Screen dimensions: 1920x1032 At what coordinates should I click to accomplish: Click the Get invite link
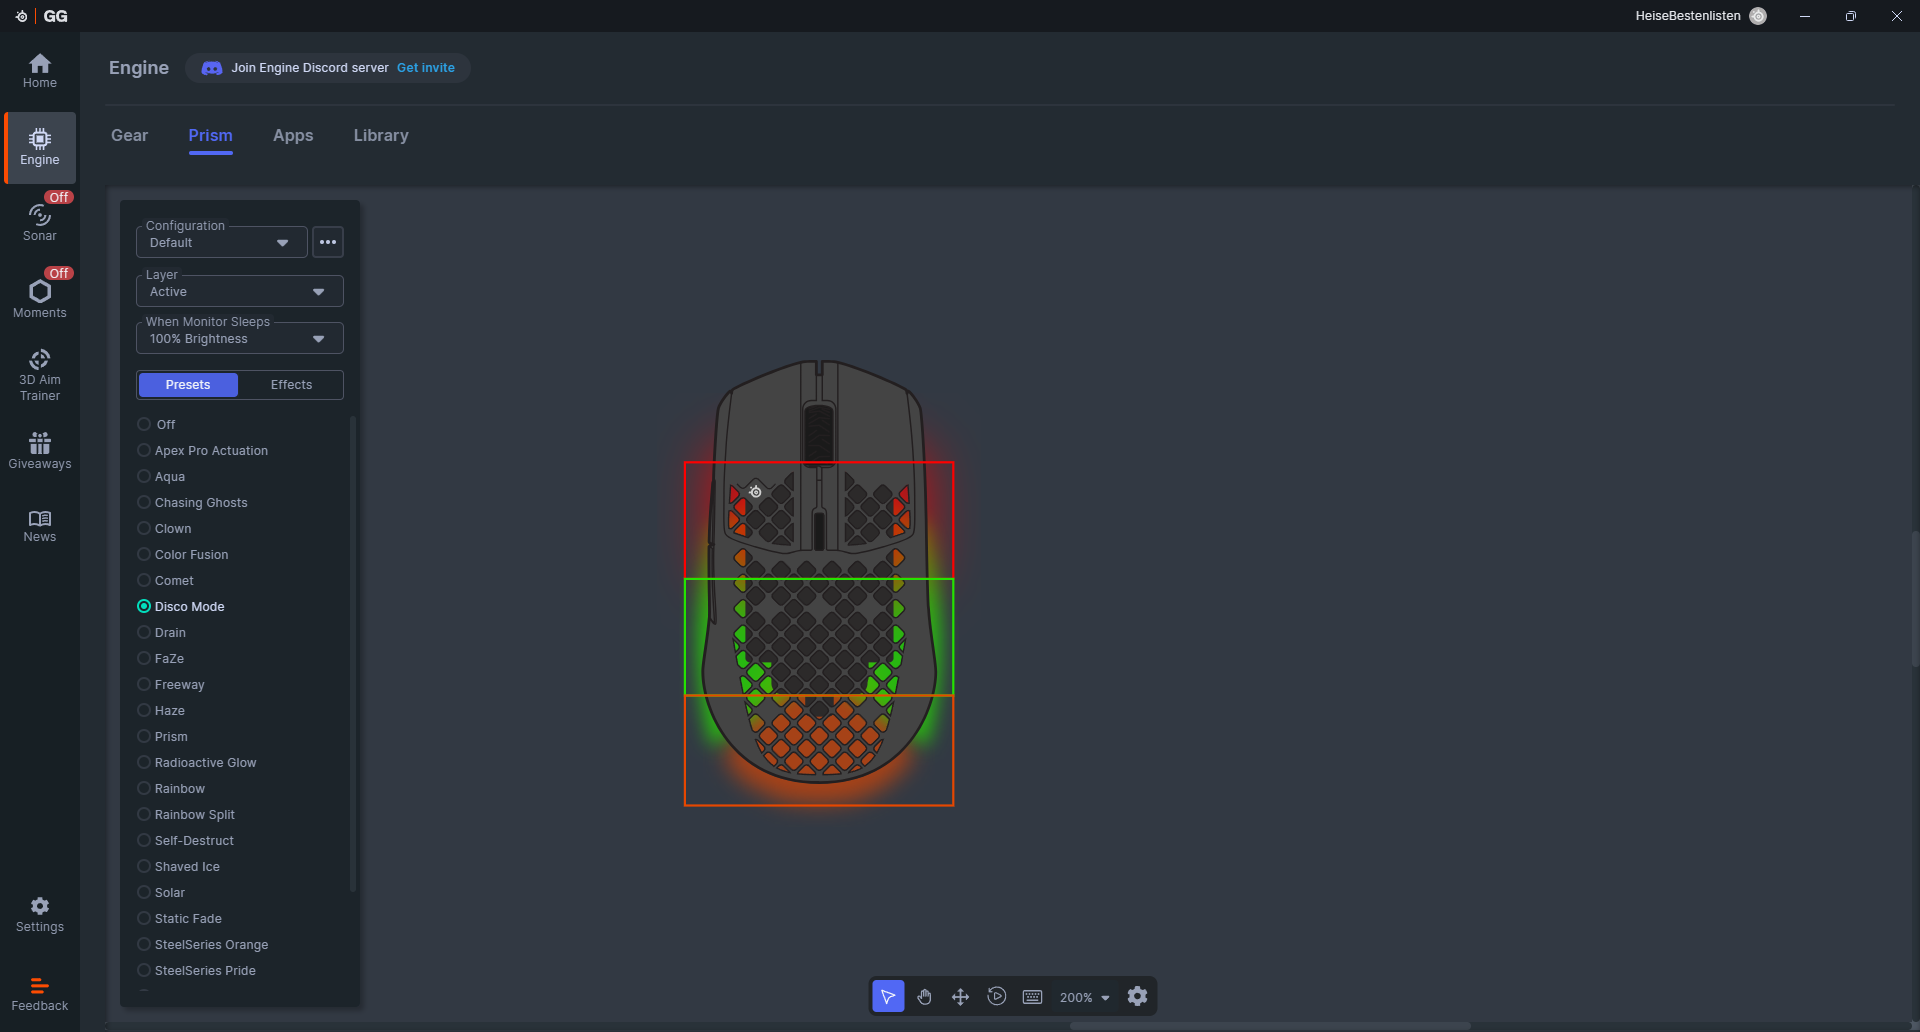point(426,68)
